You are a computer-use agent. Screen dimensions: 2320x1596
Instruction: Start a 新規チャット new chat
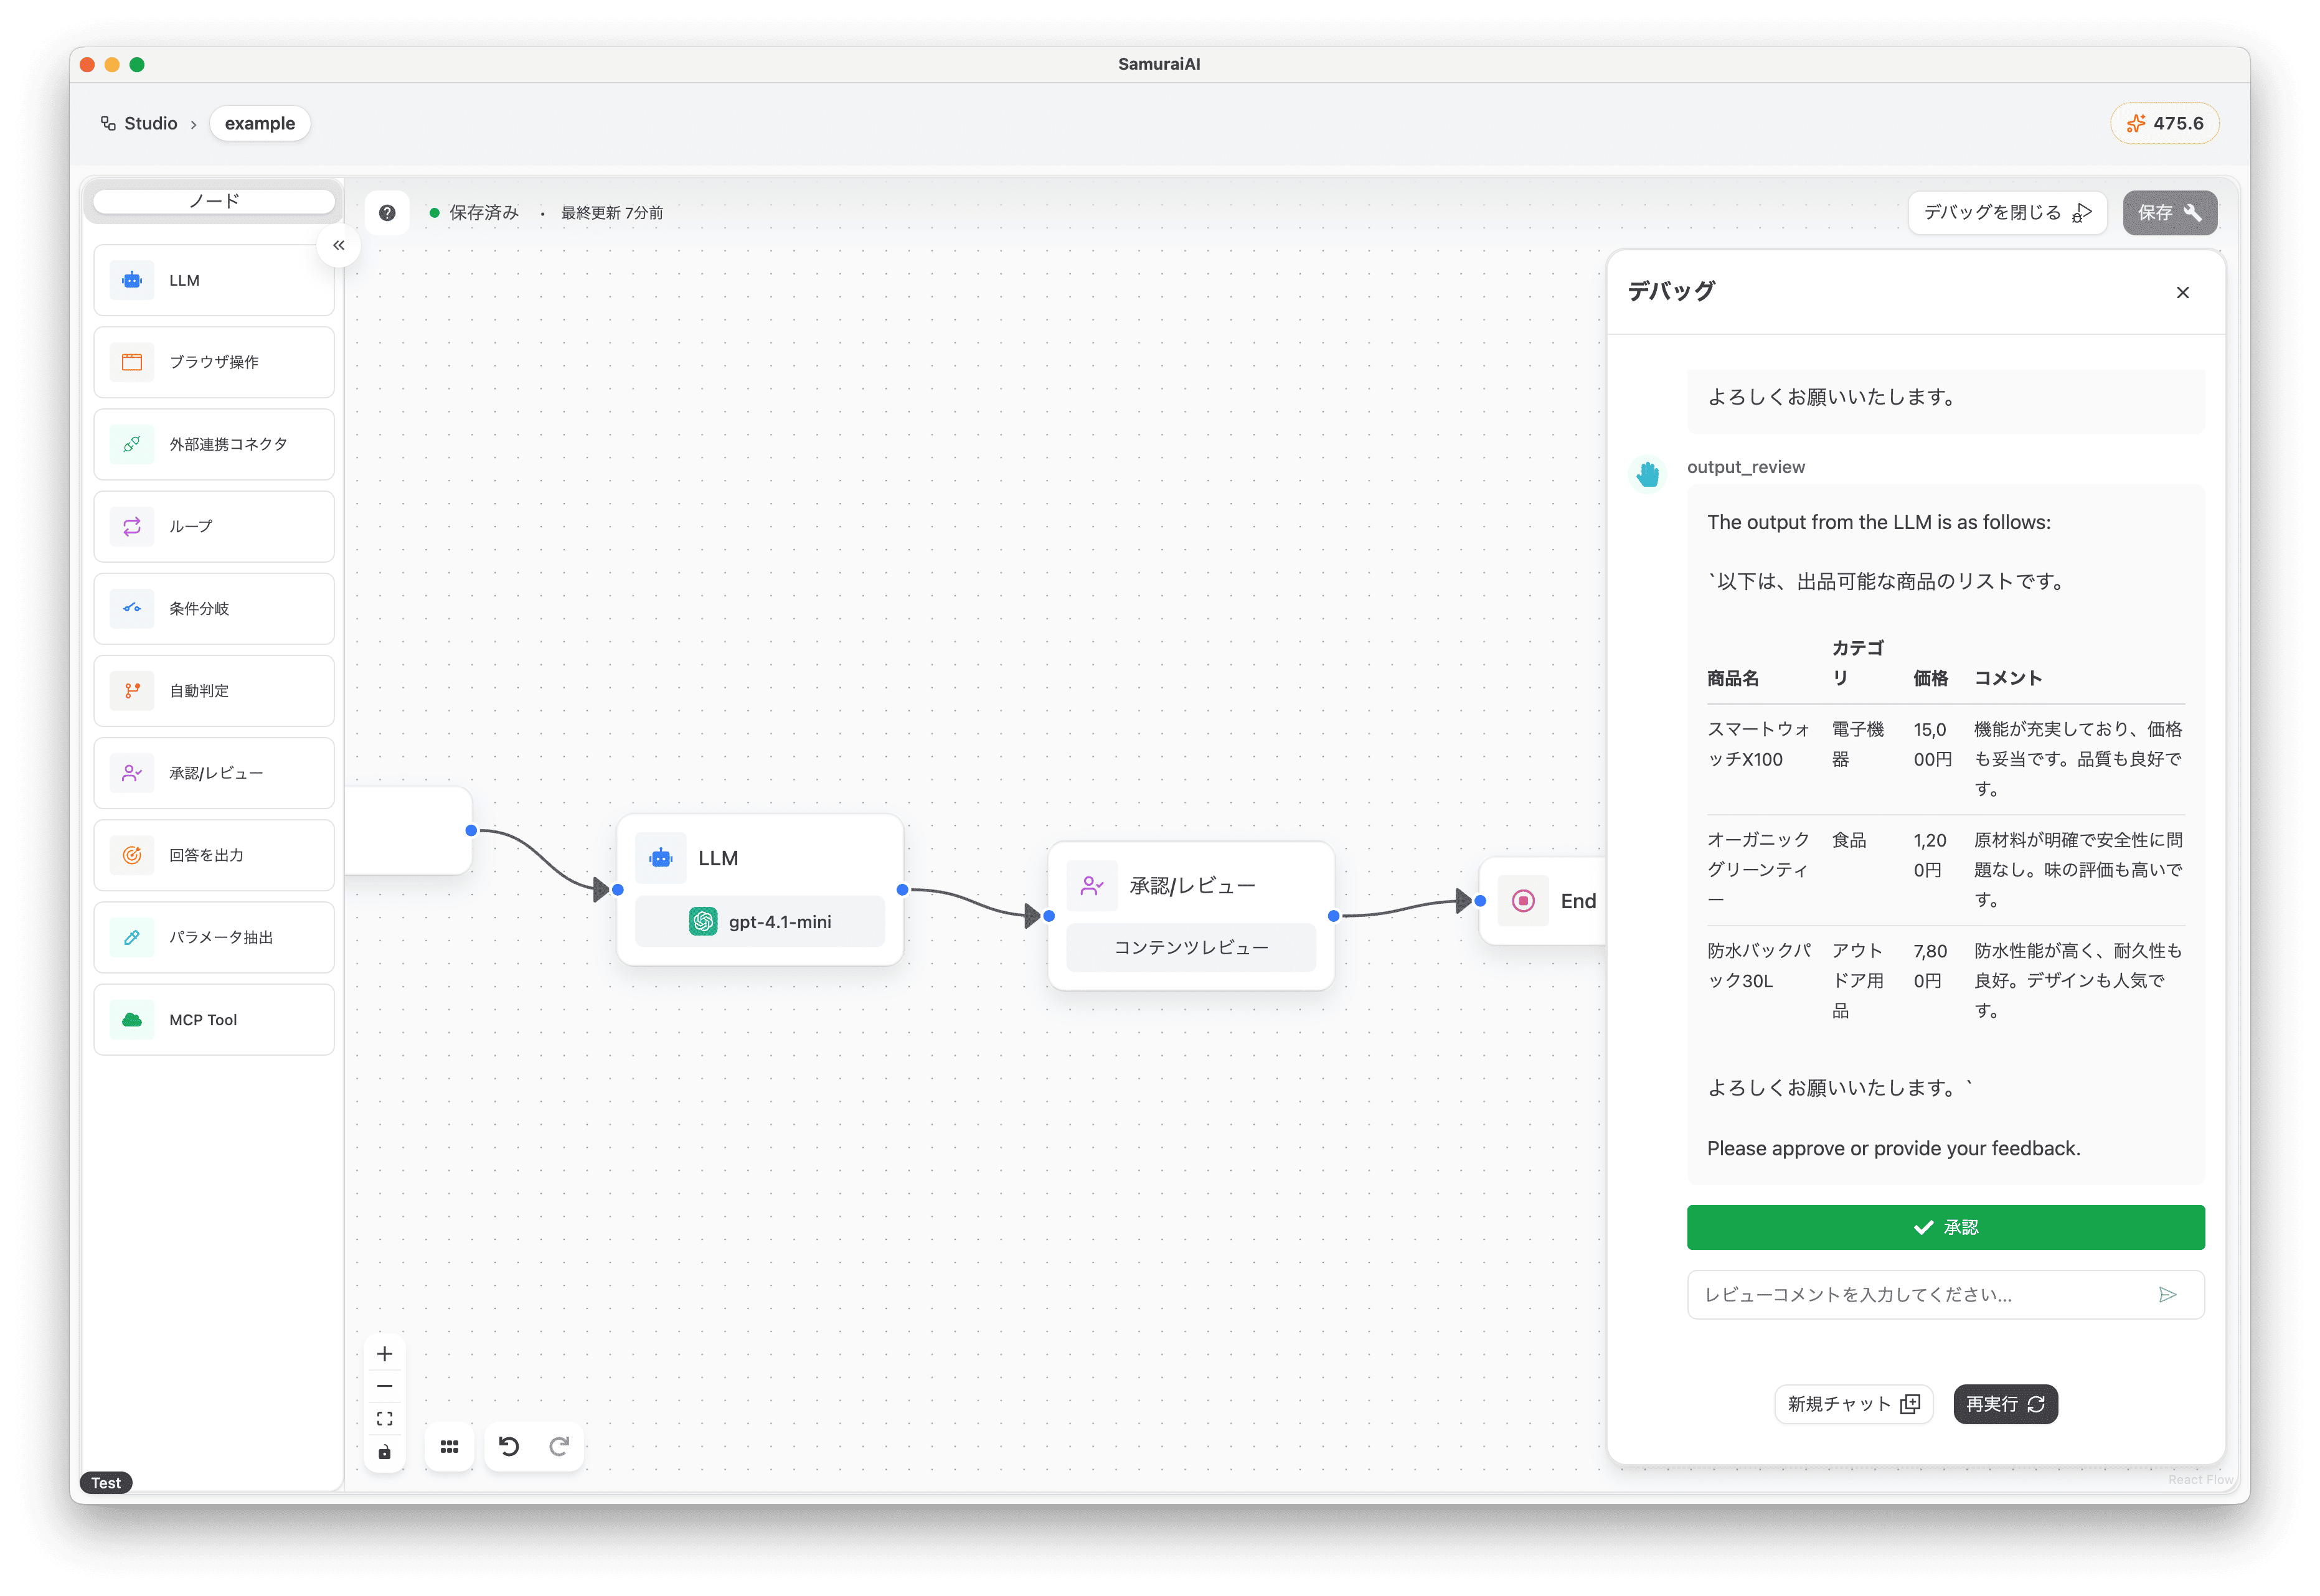tap(1853, 1404)
